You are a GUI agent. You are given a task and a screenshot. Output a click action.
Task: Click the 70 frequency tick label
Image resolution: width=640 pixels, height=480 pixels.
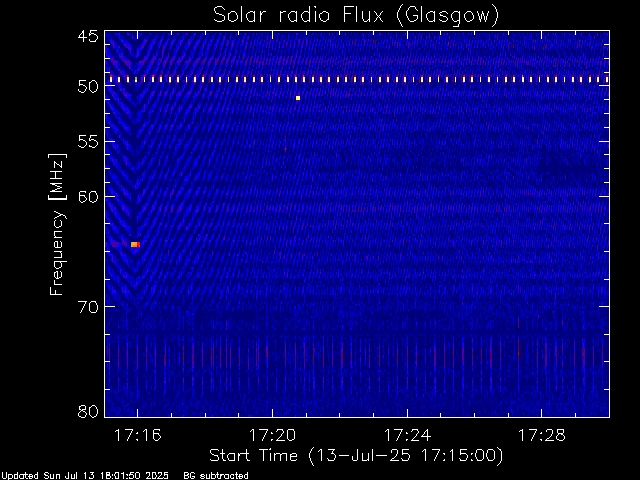(x=88, y=307)
